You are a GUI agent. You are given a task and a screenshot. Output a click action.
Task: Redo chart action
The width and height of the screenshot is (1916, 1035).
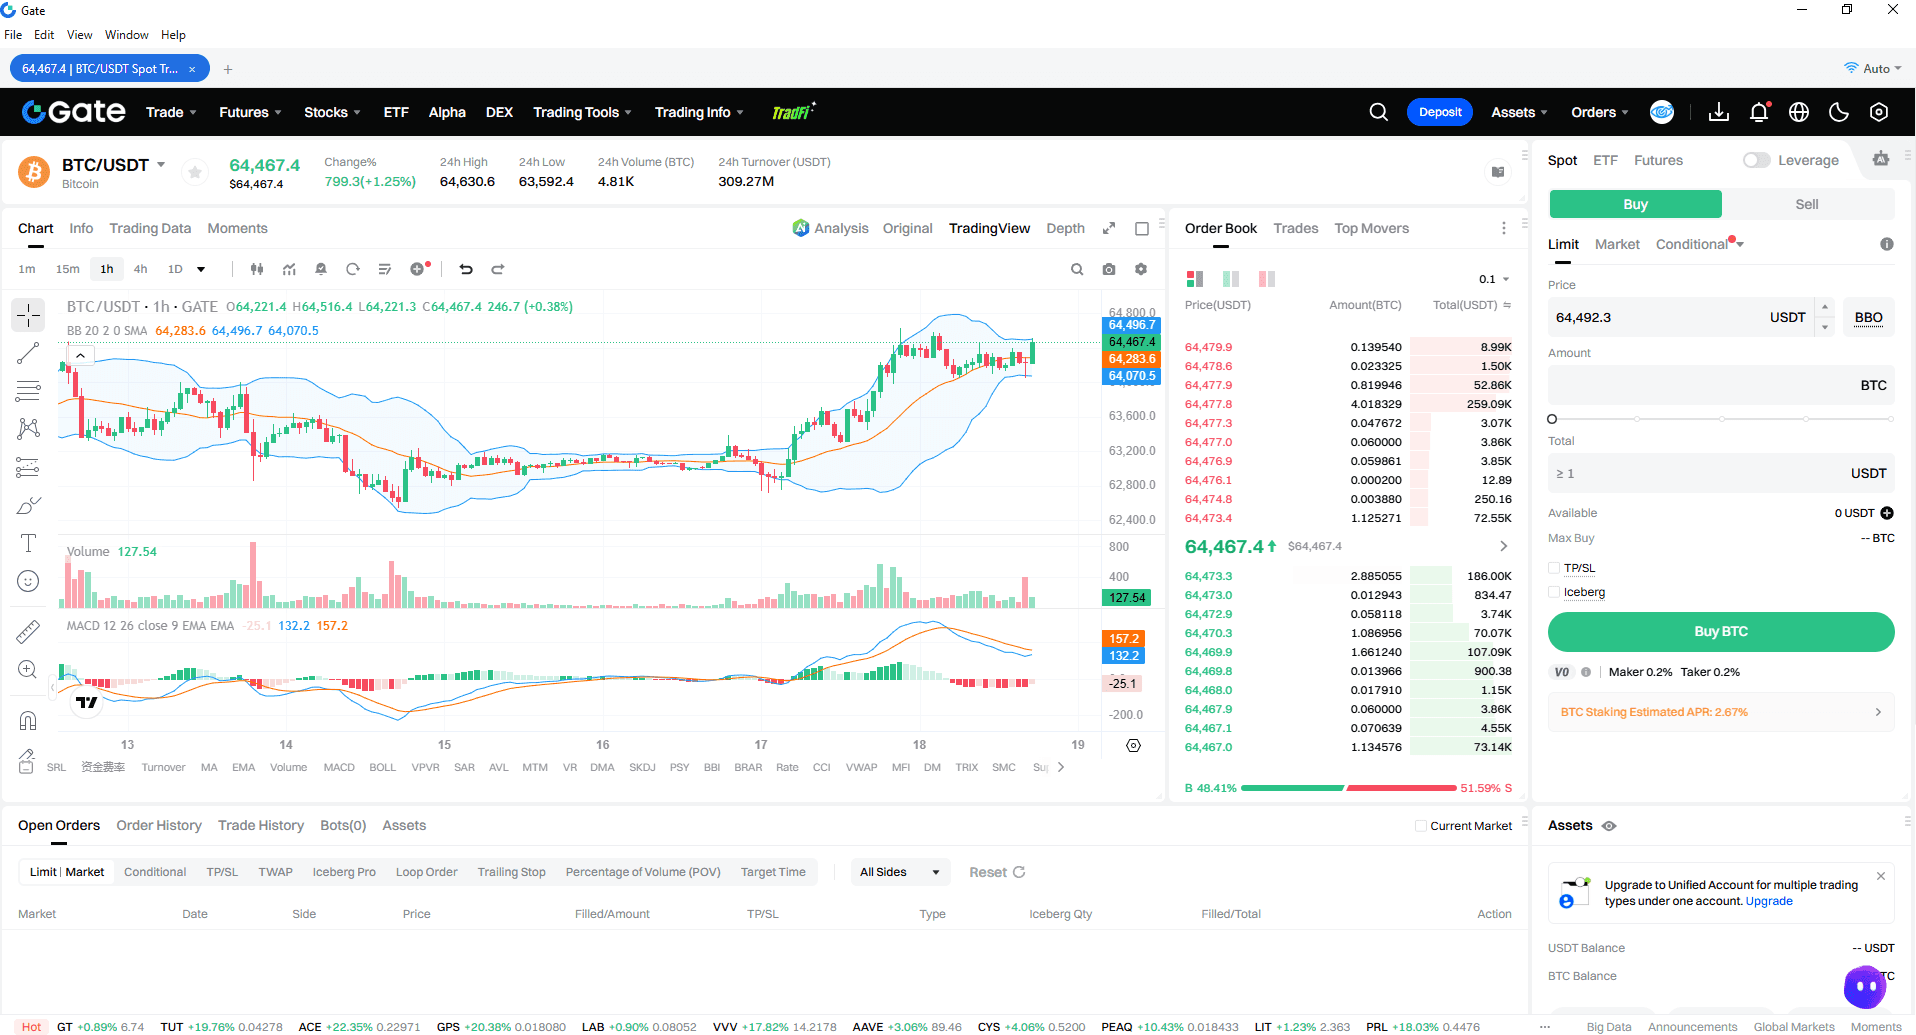click(498, 269)
